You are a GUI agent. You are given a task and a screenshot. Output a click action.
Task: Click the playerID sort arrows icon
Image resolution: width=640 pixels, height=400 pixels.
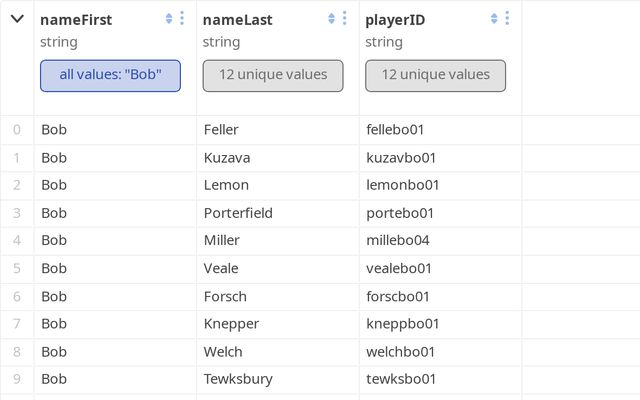click(x=494, y=19)
